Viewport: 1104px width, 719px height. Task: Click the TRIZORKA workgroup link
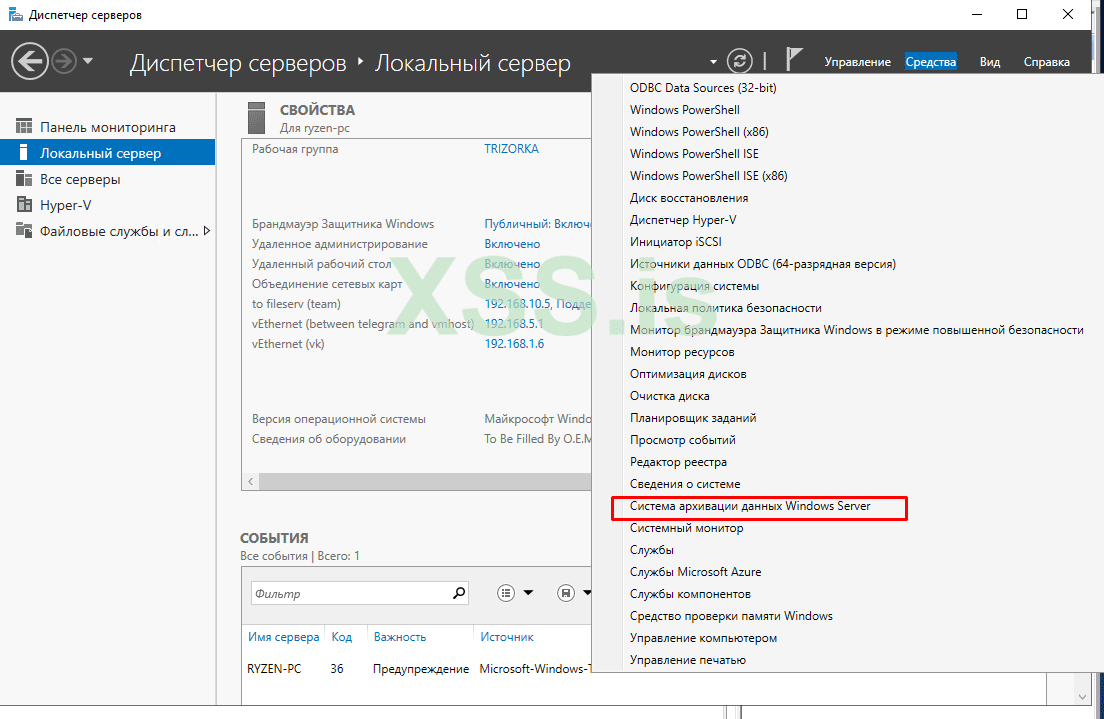point(511,149)
